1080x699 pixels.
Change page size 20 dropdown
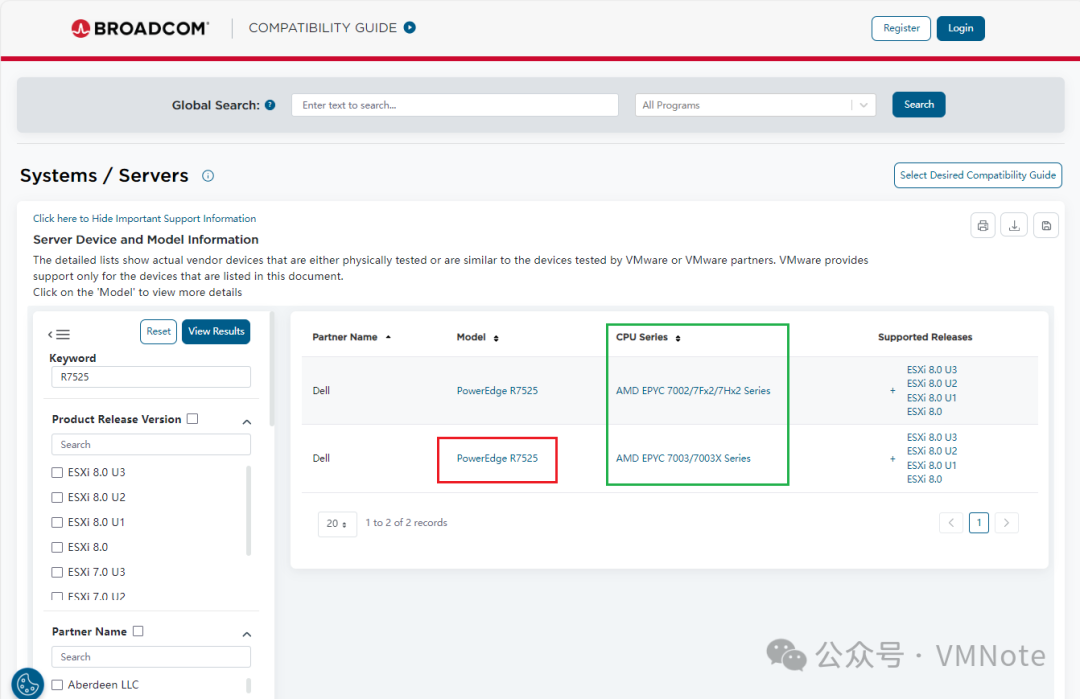337,524
